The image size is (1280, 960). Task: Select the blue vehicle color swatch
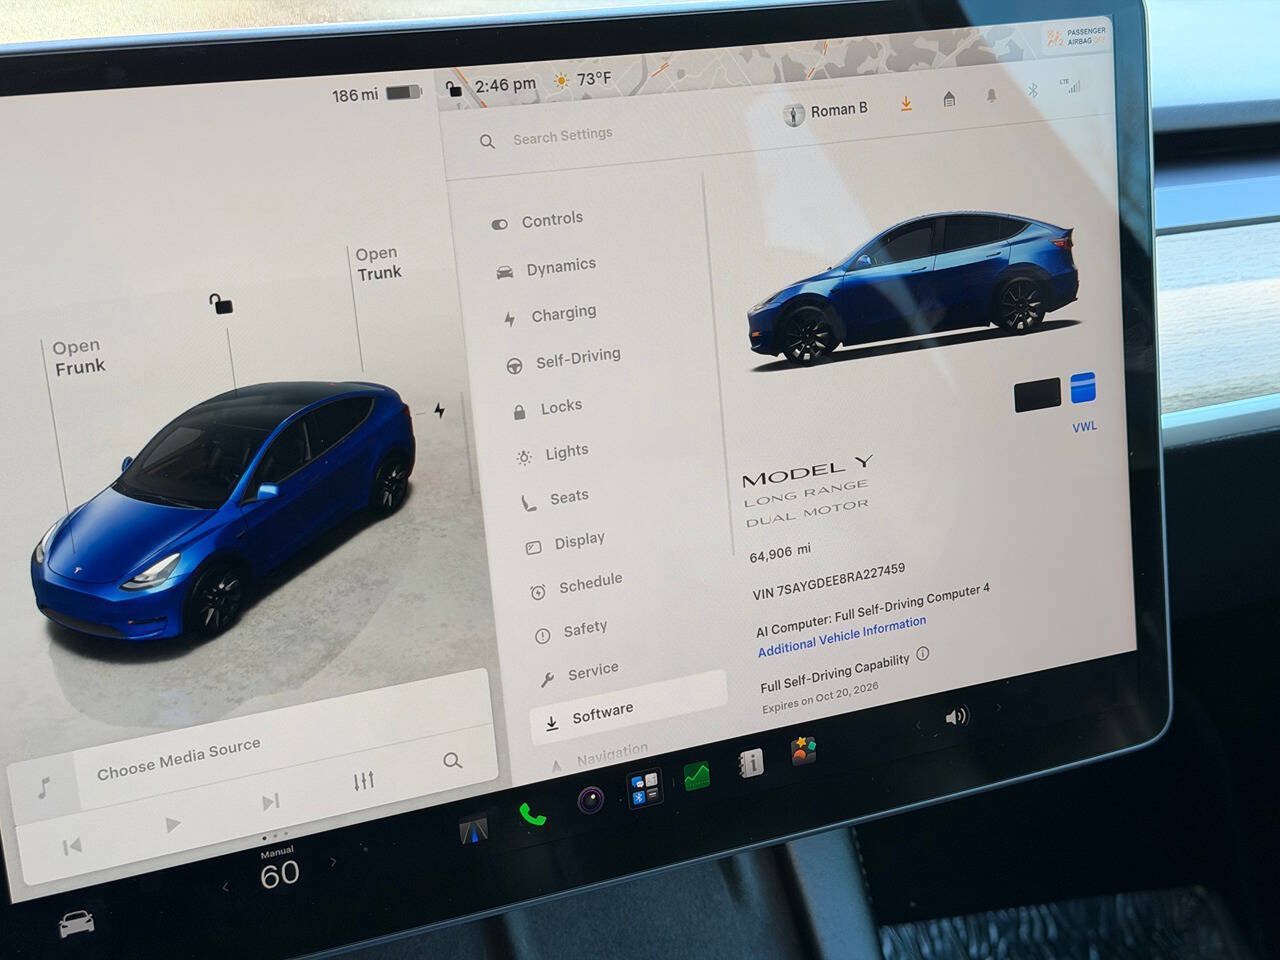coord(1083,388)
